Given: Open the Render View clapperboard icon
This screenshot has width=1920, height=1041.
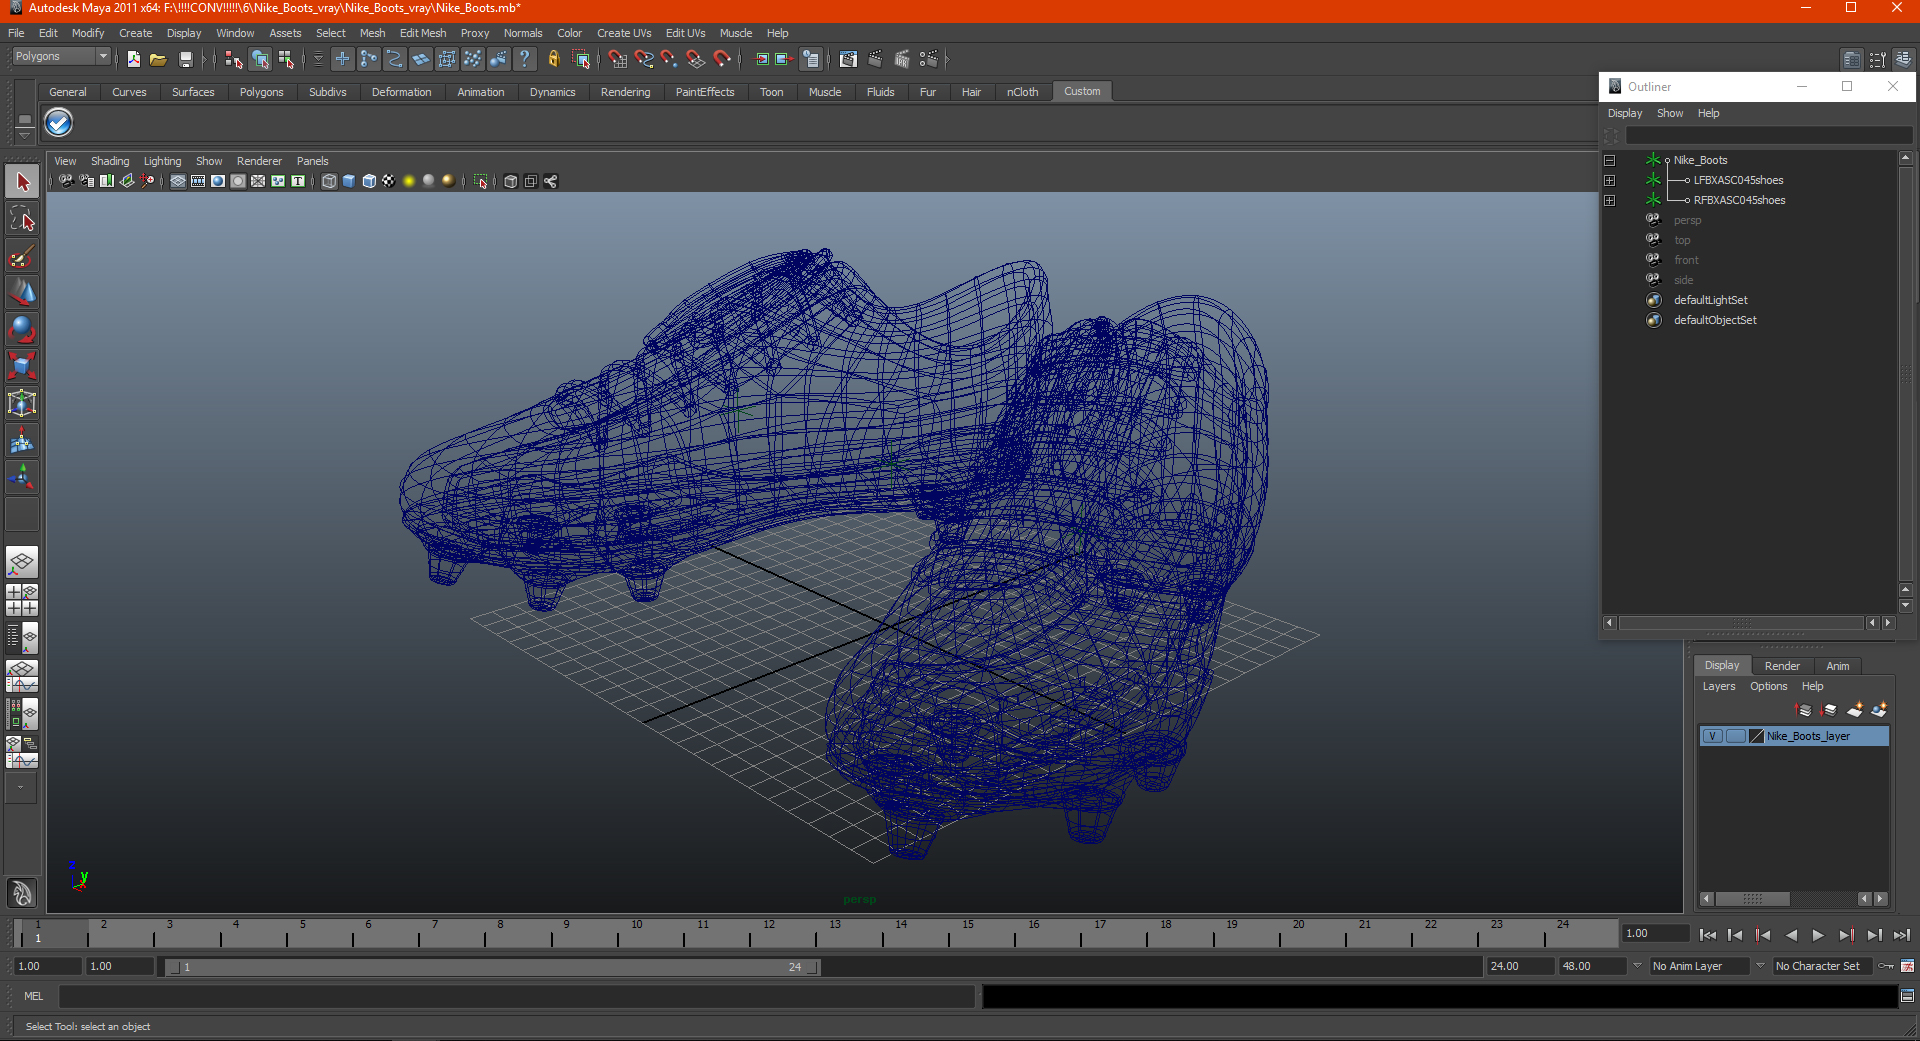Looking at the screenshot, I should (x=848, y=60).
